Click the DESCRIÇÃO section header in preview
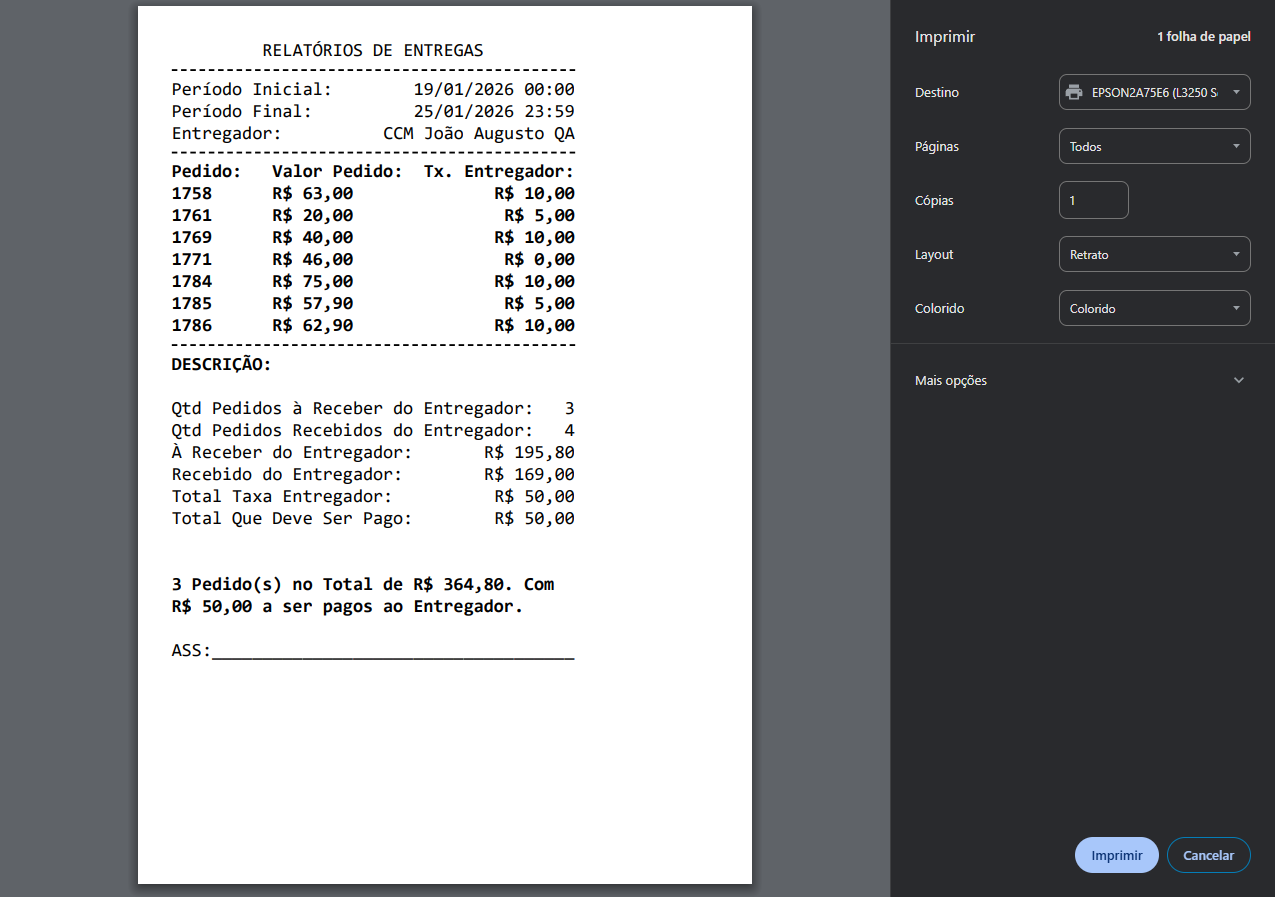The height and width of the screenshot is (897, 1275). point(221,365)
